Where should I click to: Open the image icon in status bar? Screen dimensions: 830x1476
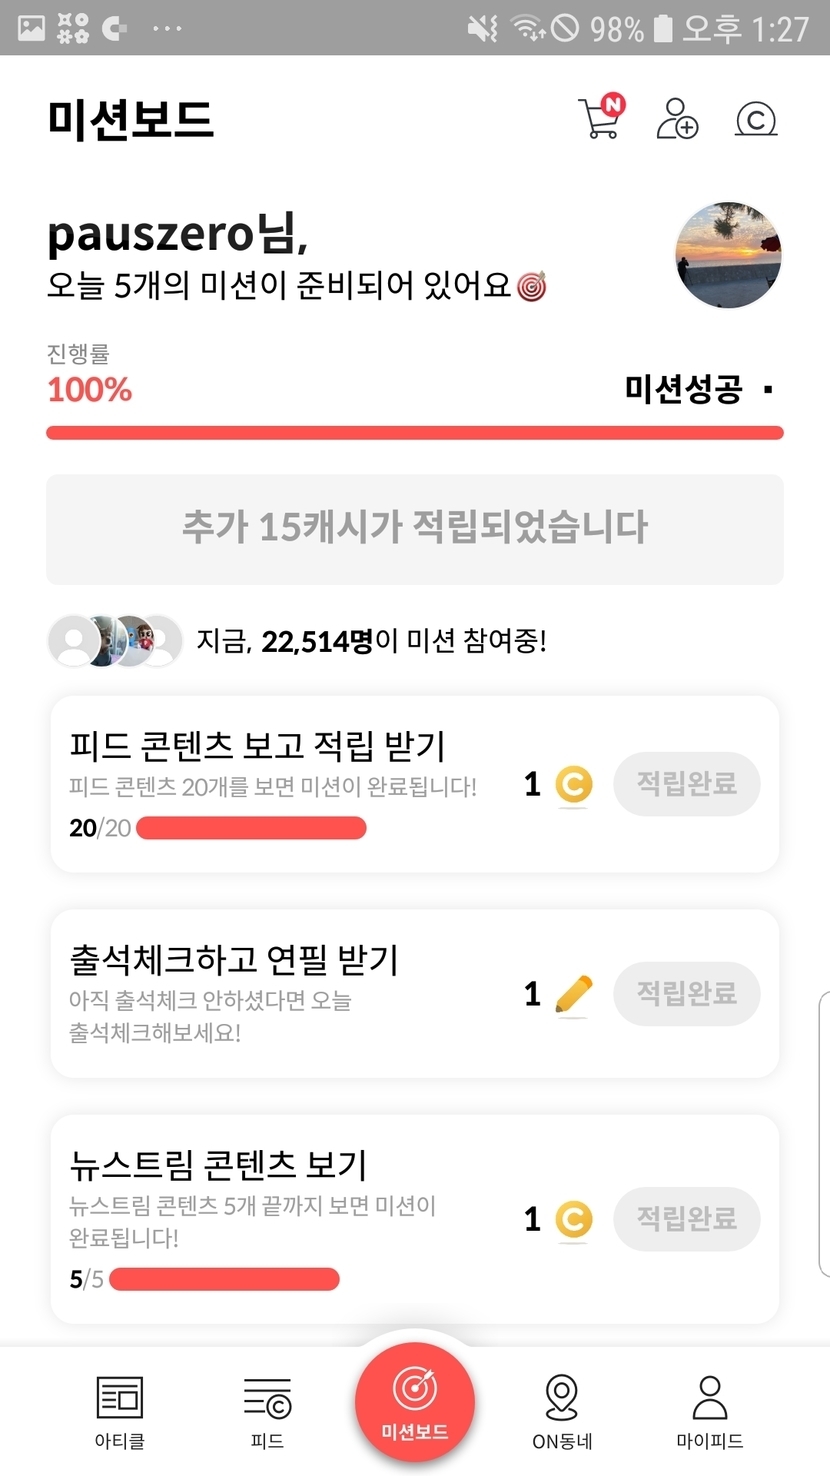[31, 28]
